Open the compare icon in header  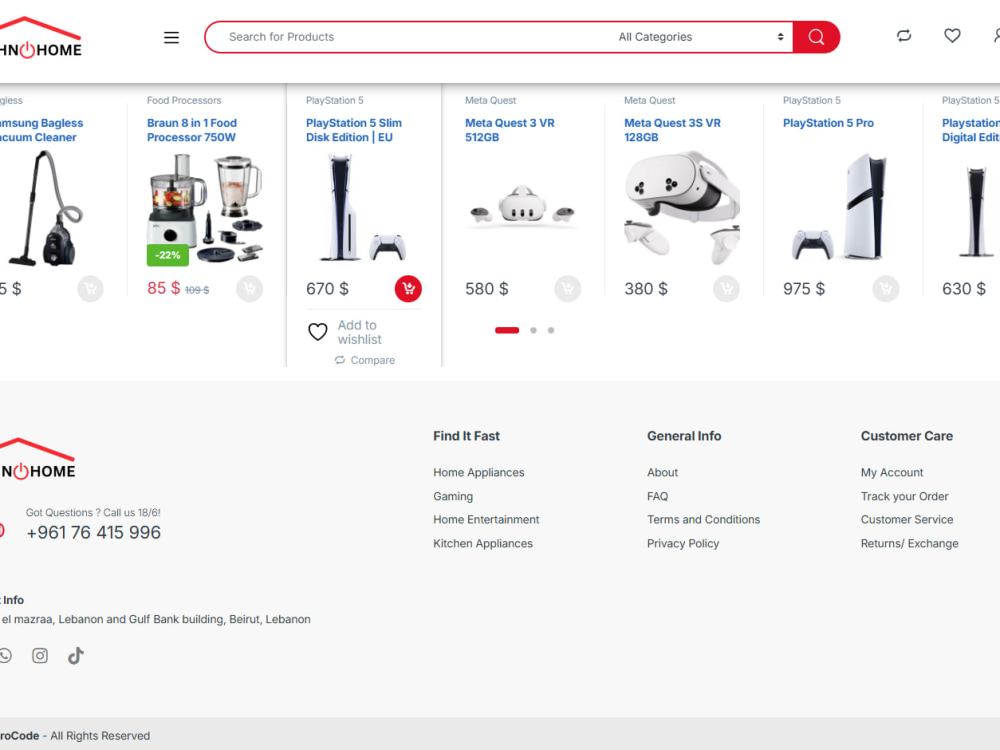[x=904, y=36]
